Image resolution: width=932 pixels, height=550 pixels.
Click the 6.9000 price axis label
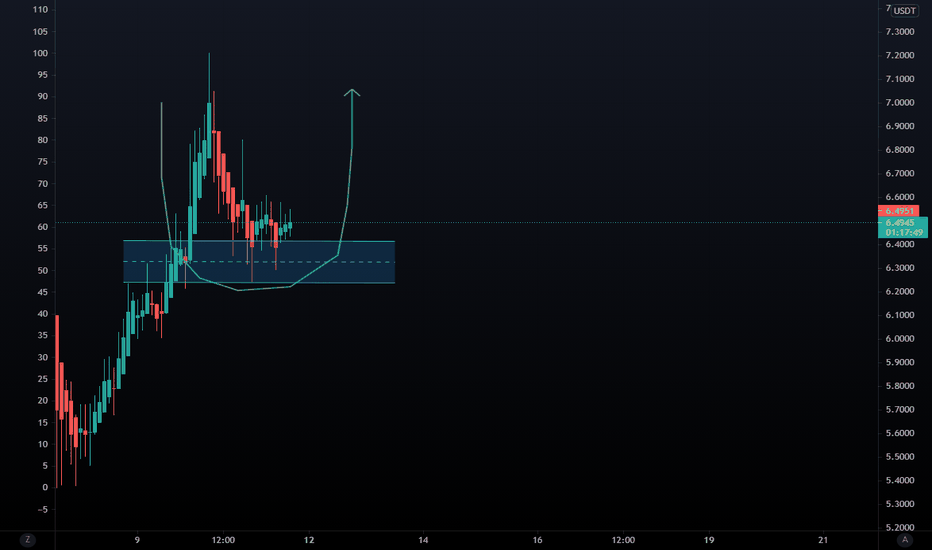point(900,126)
